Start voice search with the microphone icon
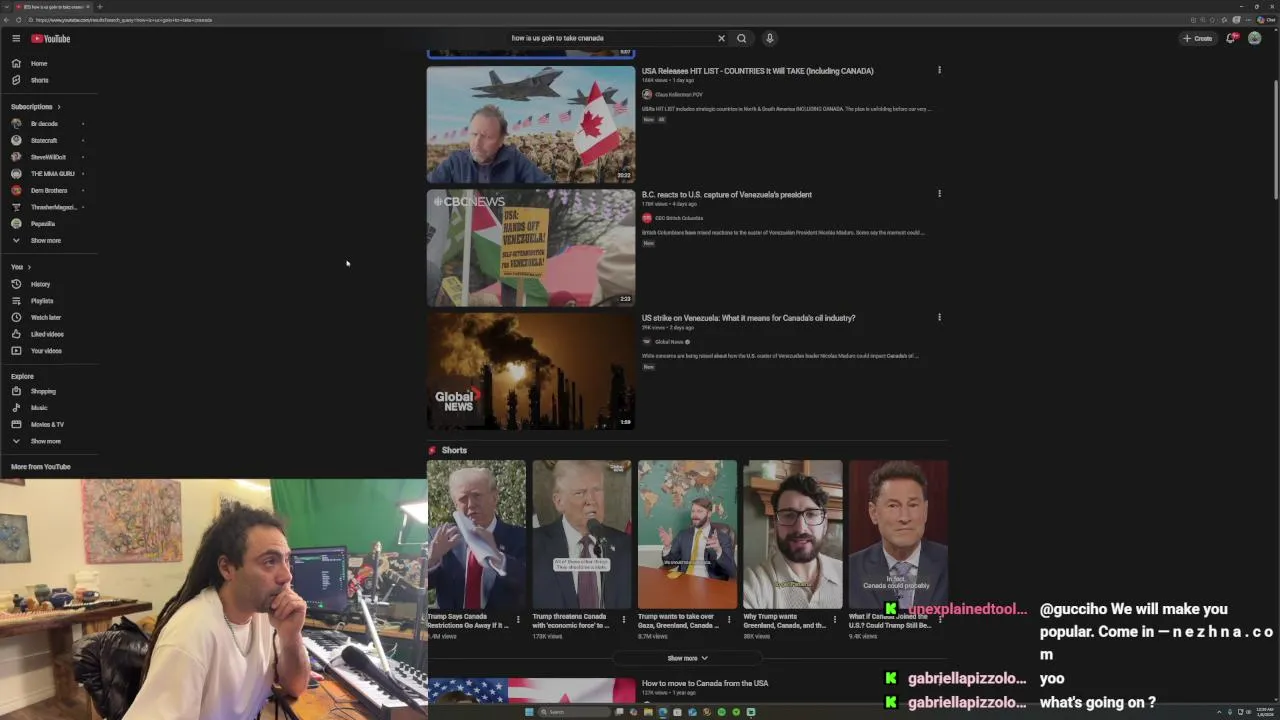The width and height of the screenshot is (1280, 720). pos(769,38)
